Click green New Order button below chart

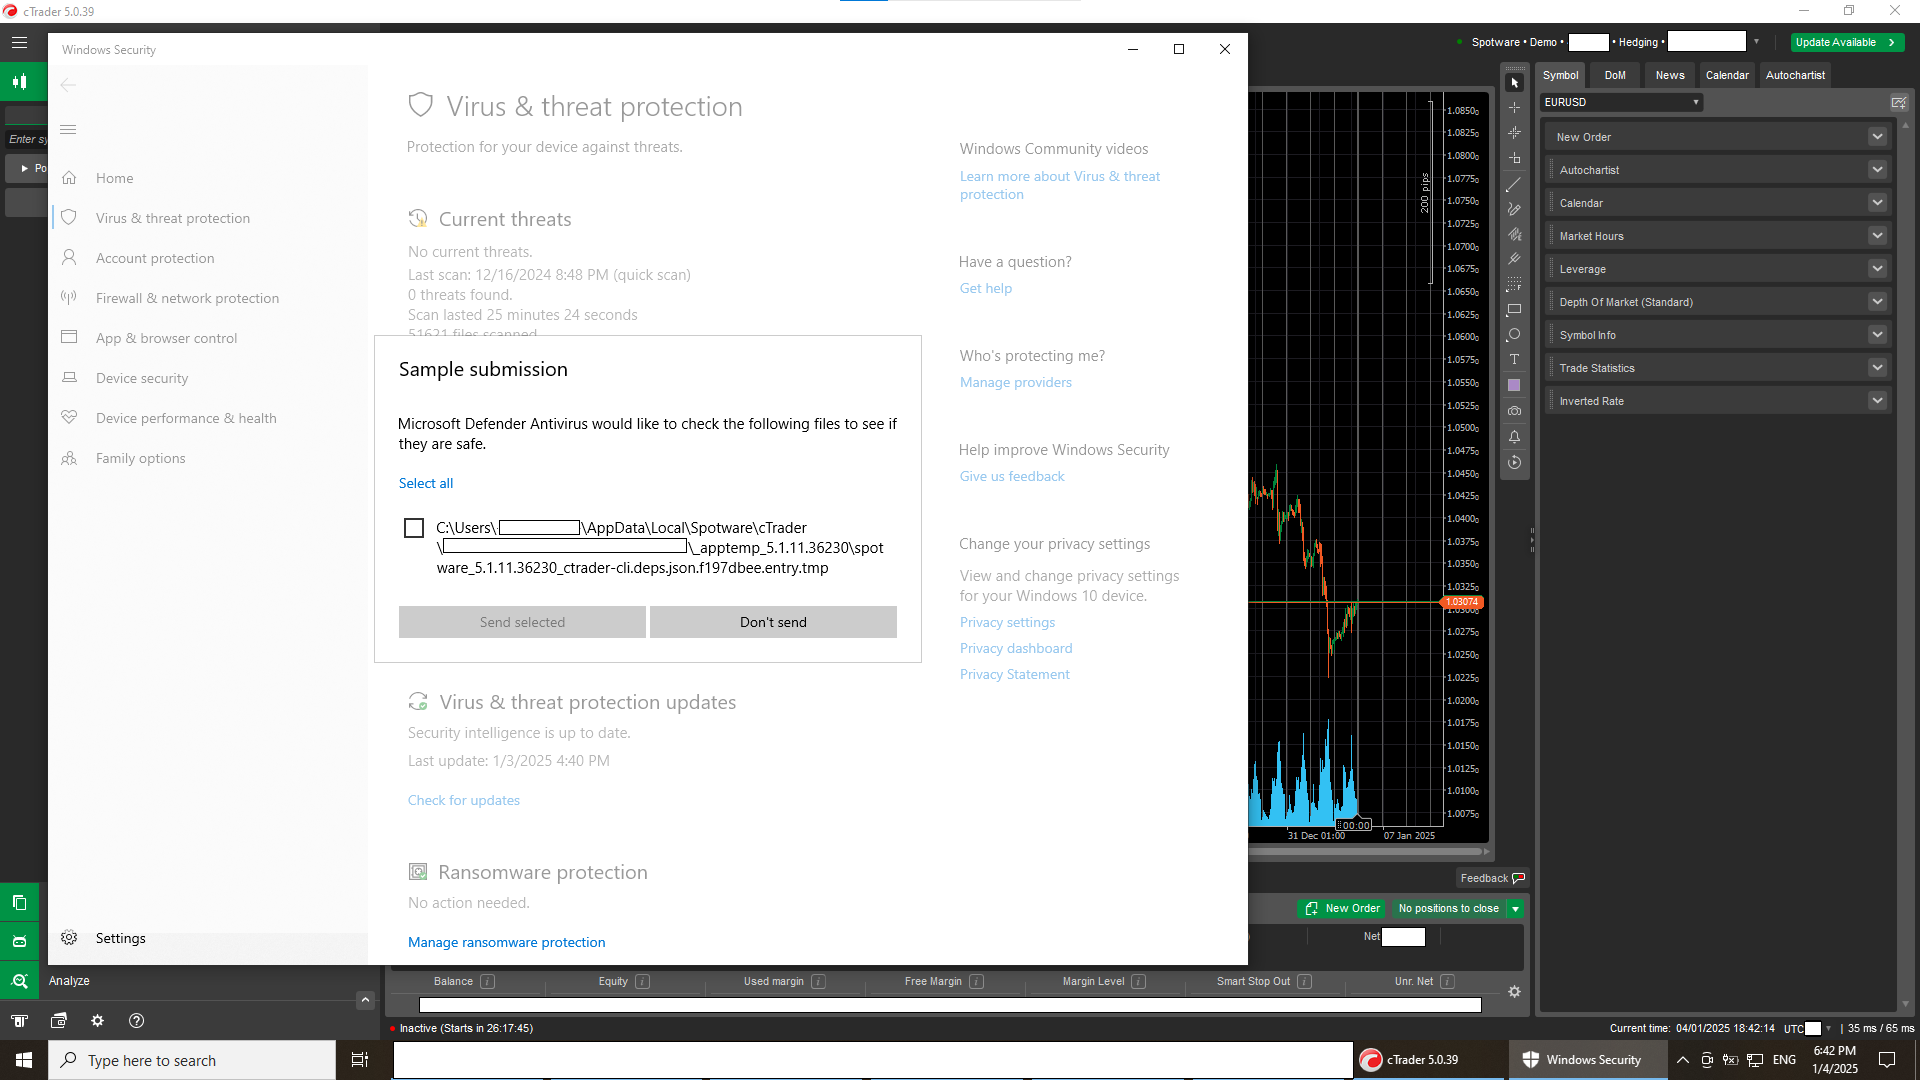(x=1342, y=909)
